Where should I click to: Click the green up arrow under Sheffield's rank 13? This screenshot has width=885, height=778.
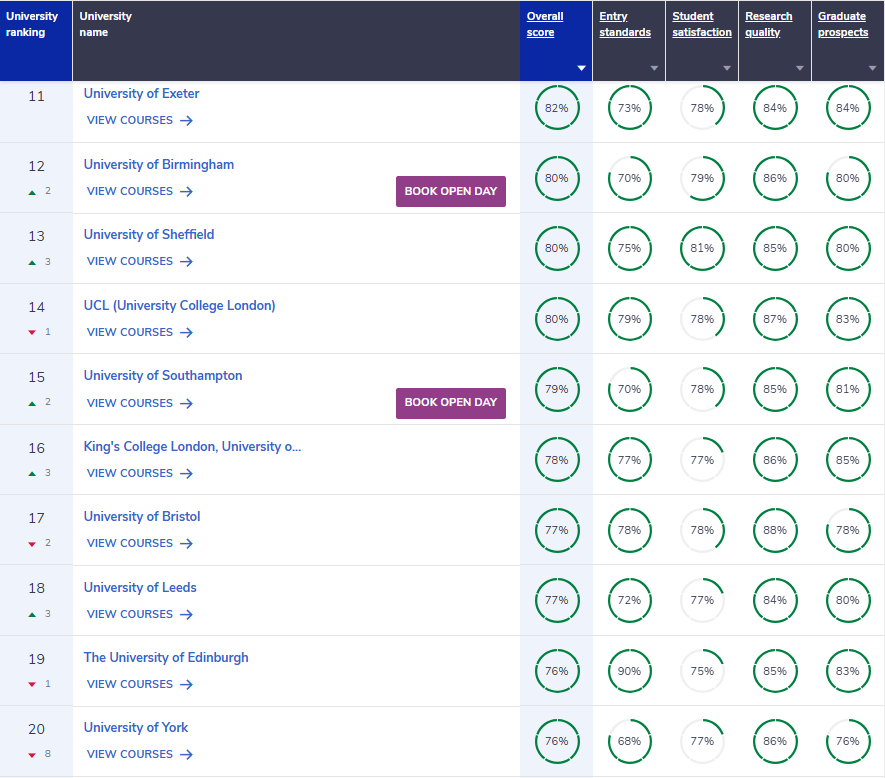pos(32,263)
